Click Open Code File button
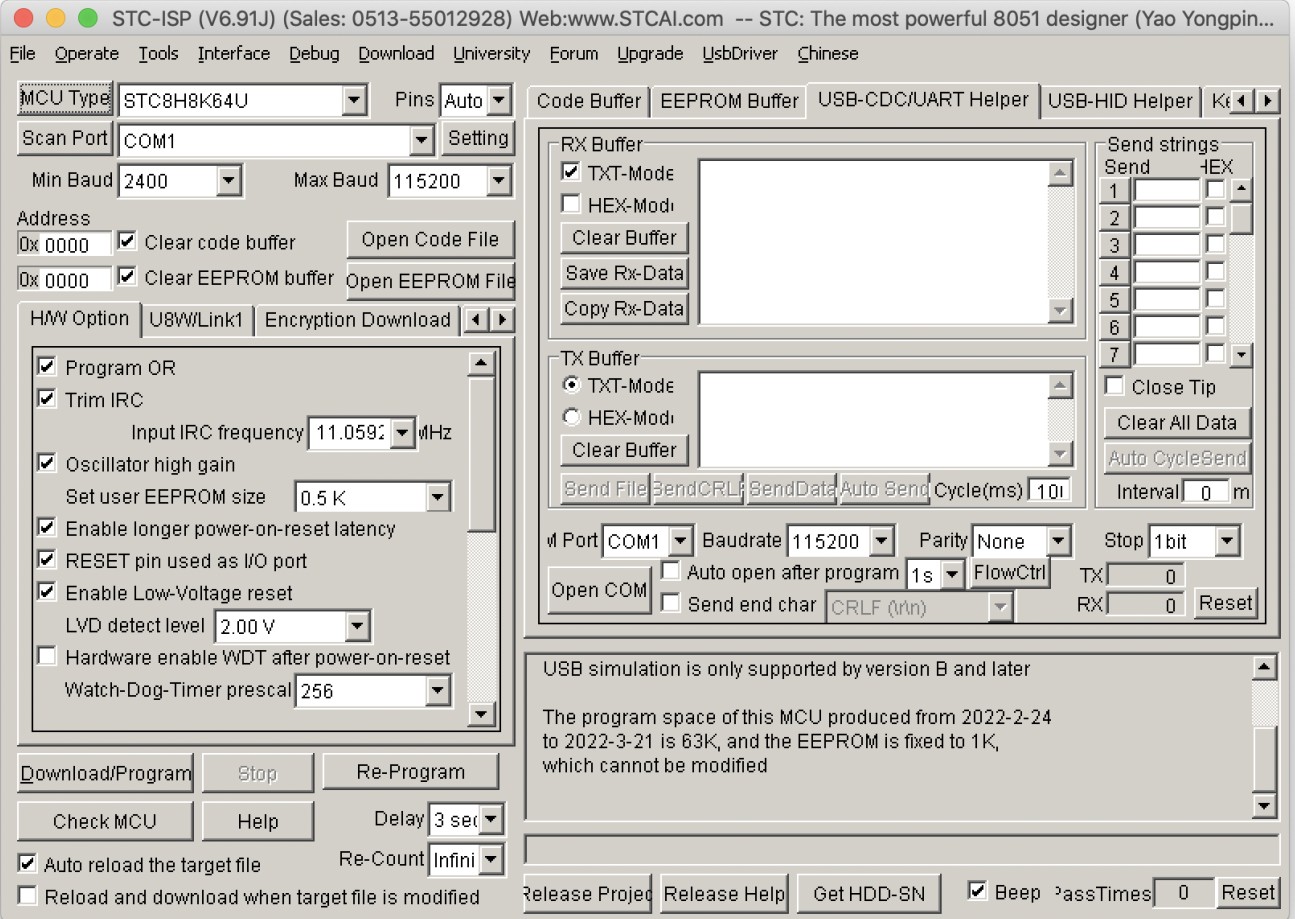1295x919 pixels. [430, 239]
